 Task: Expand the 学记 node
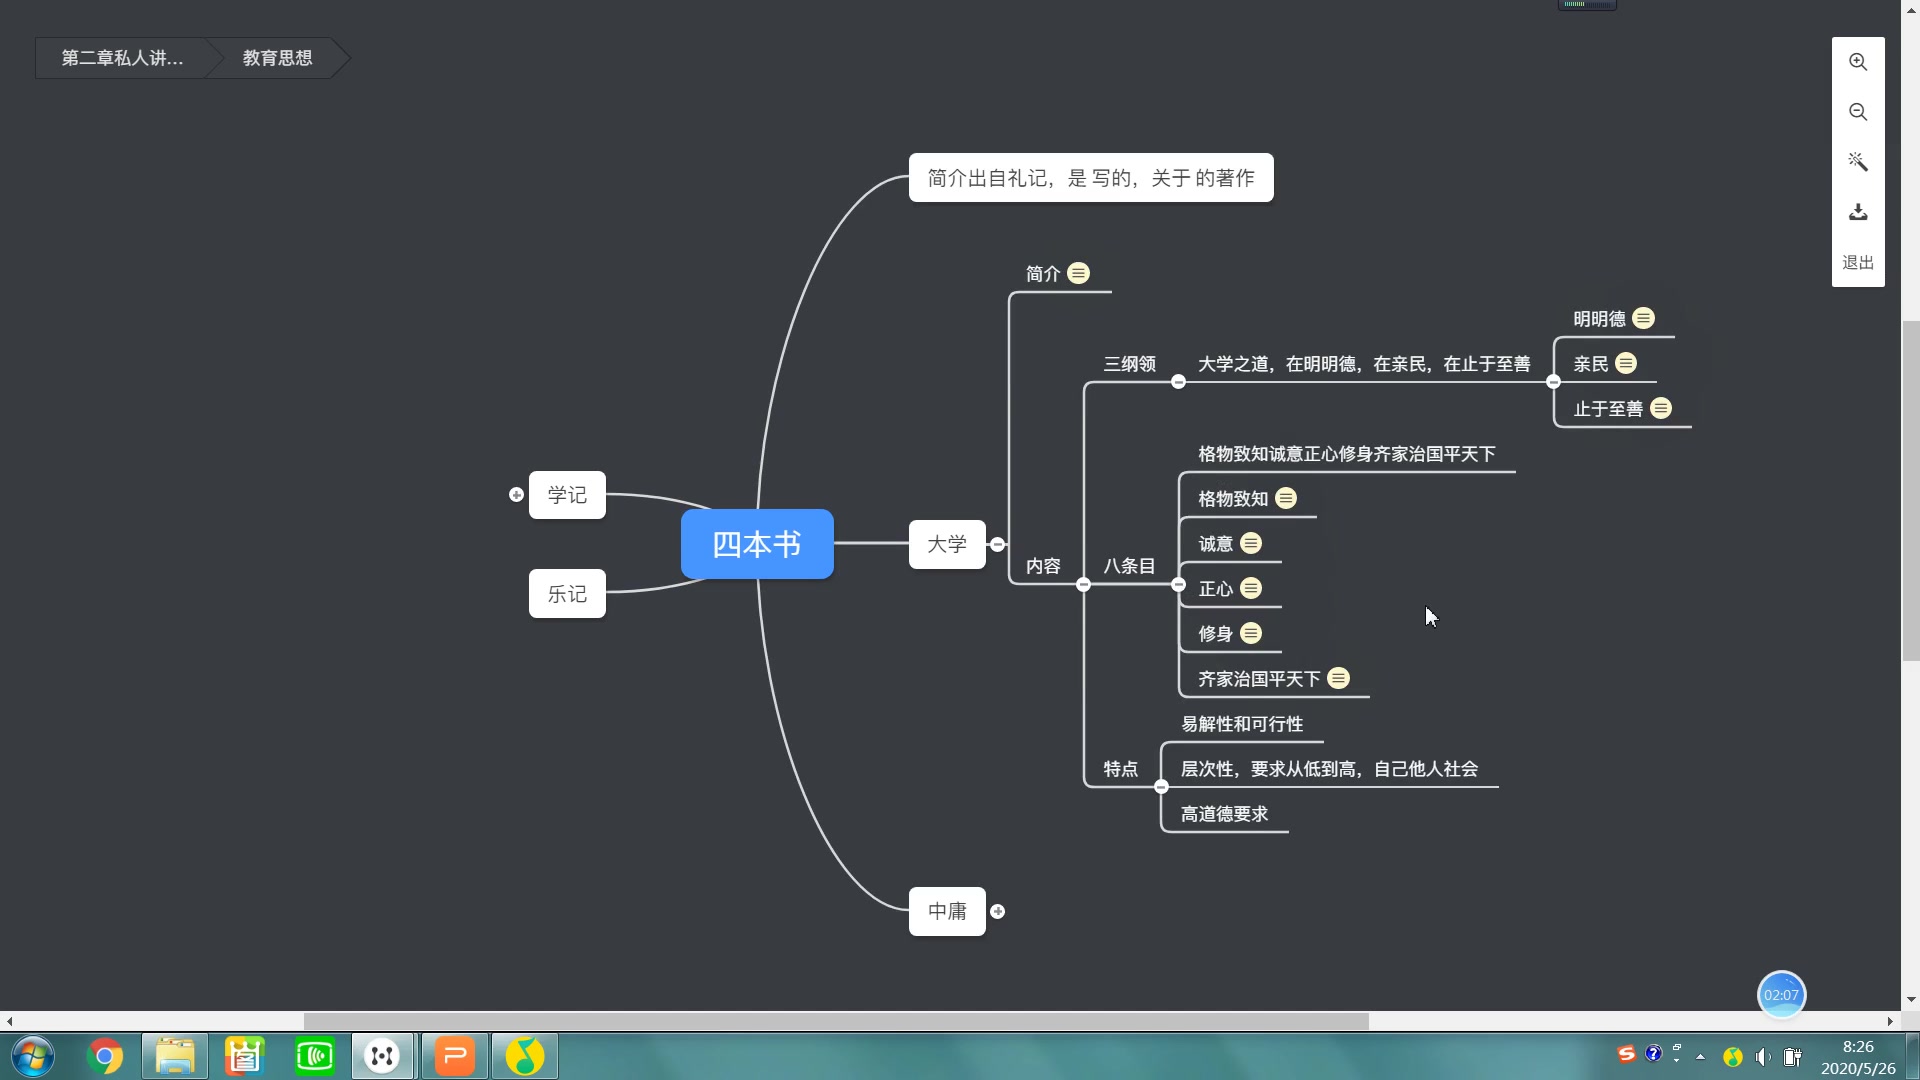[516, 495]
